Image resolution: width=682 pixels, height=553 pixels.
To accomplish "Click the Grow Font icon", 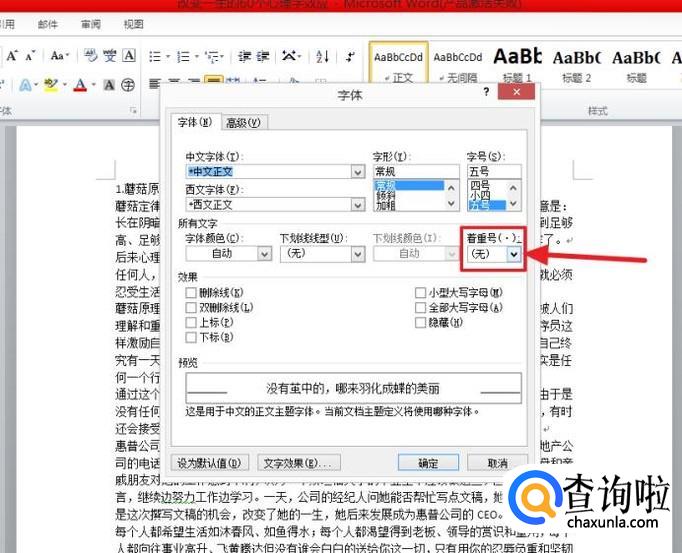I will tap(12, 56).
